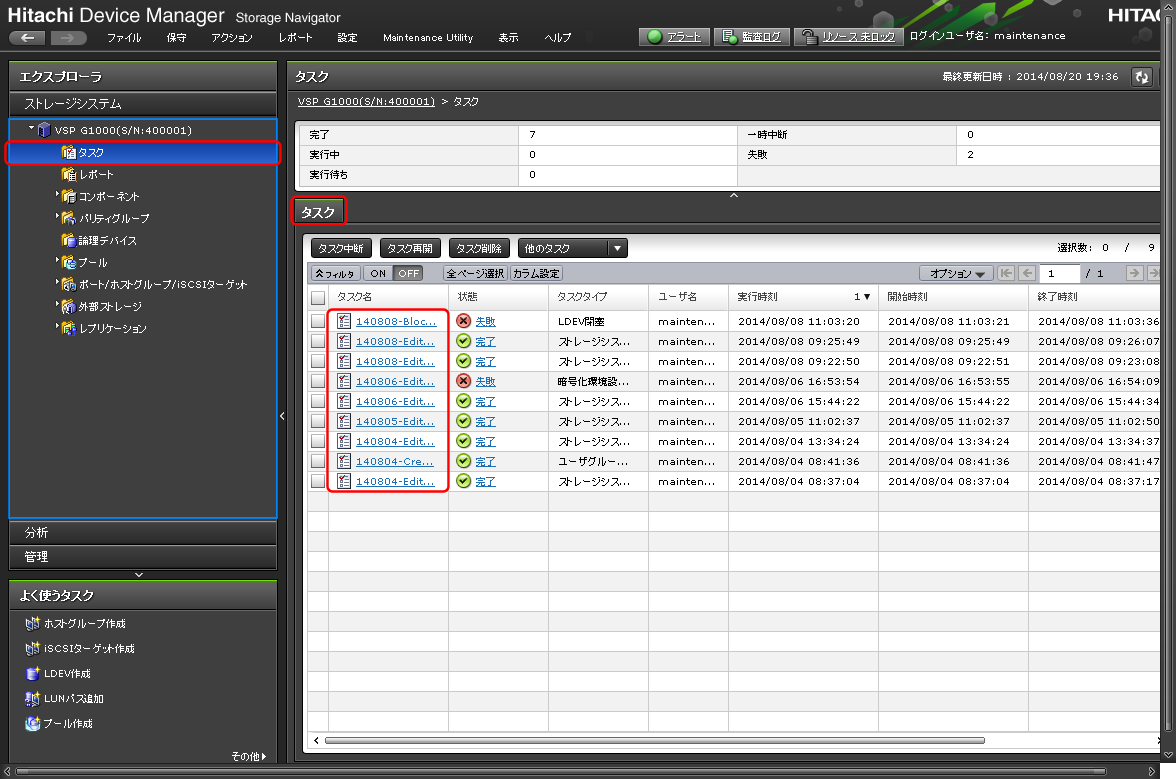
Task: Click the レポート folder icon in explorer tree
Action: tap(68, 175)
